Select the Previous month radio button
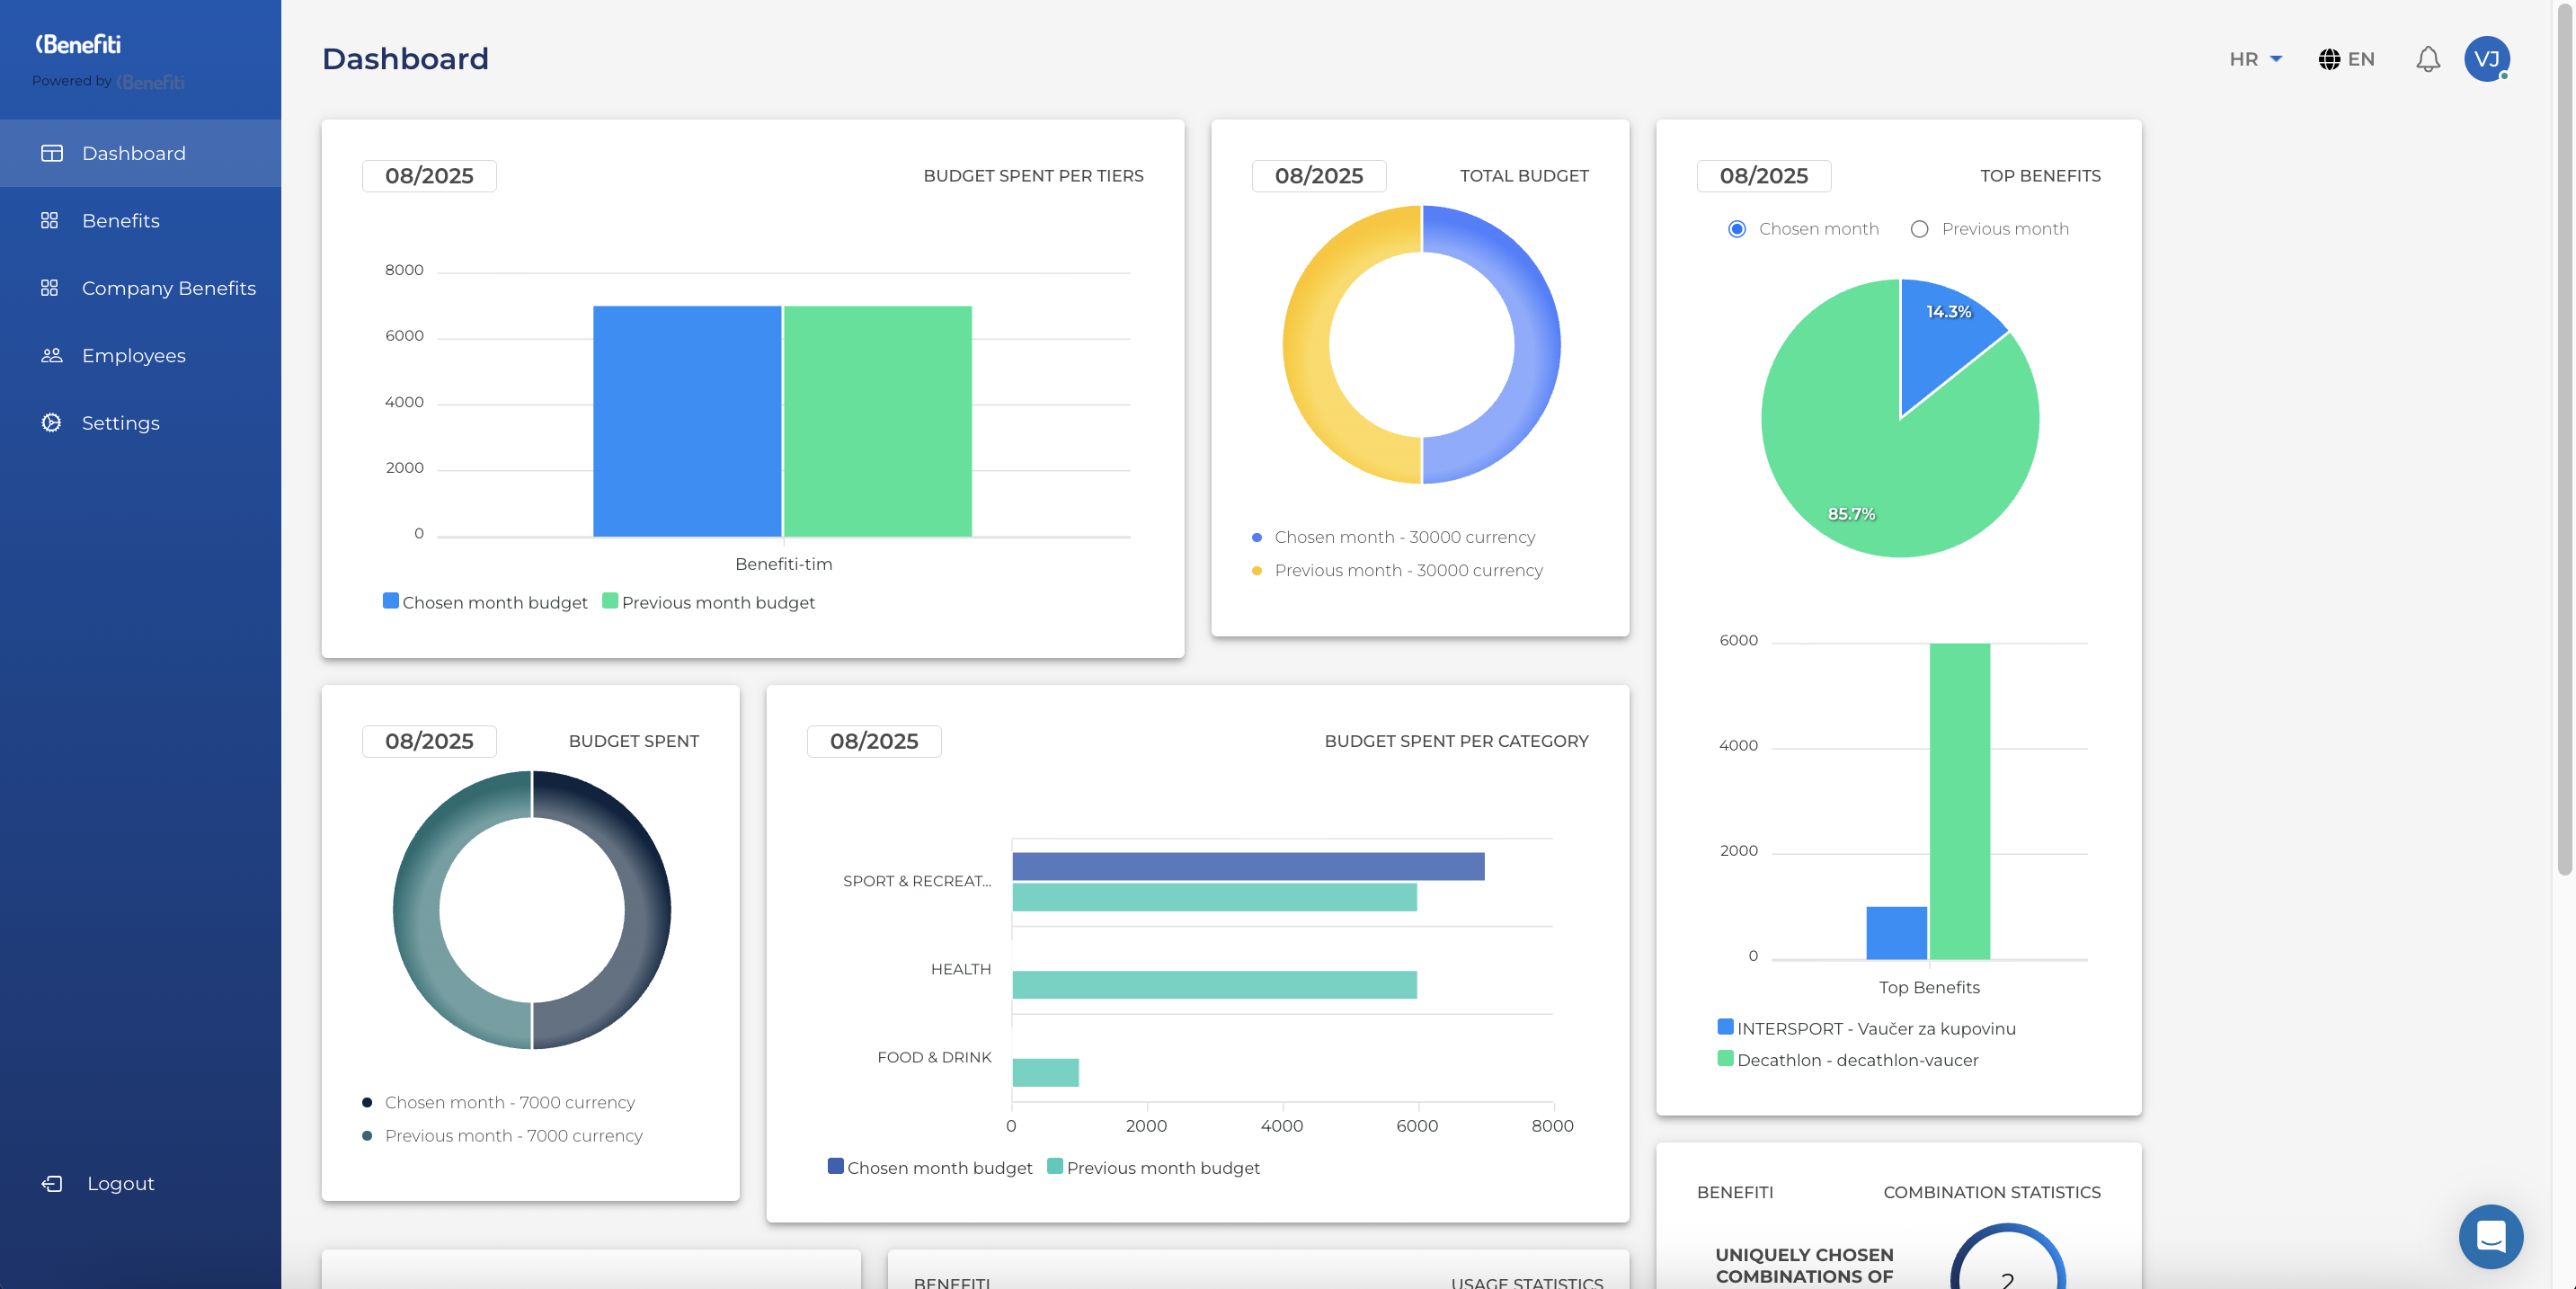Image resolution: width=2576 pixels, height=1289 pixels. tap(1919, 229)
